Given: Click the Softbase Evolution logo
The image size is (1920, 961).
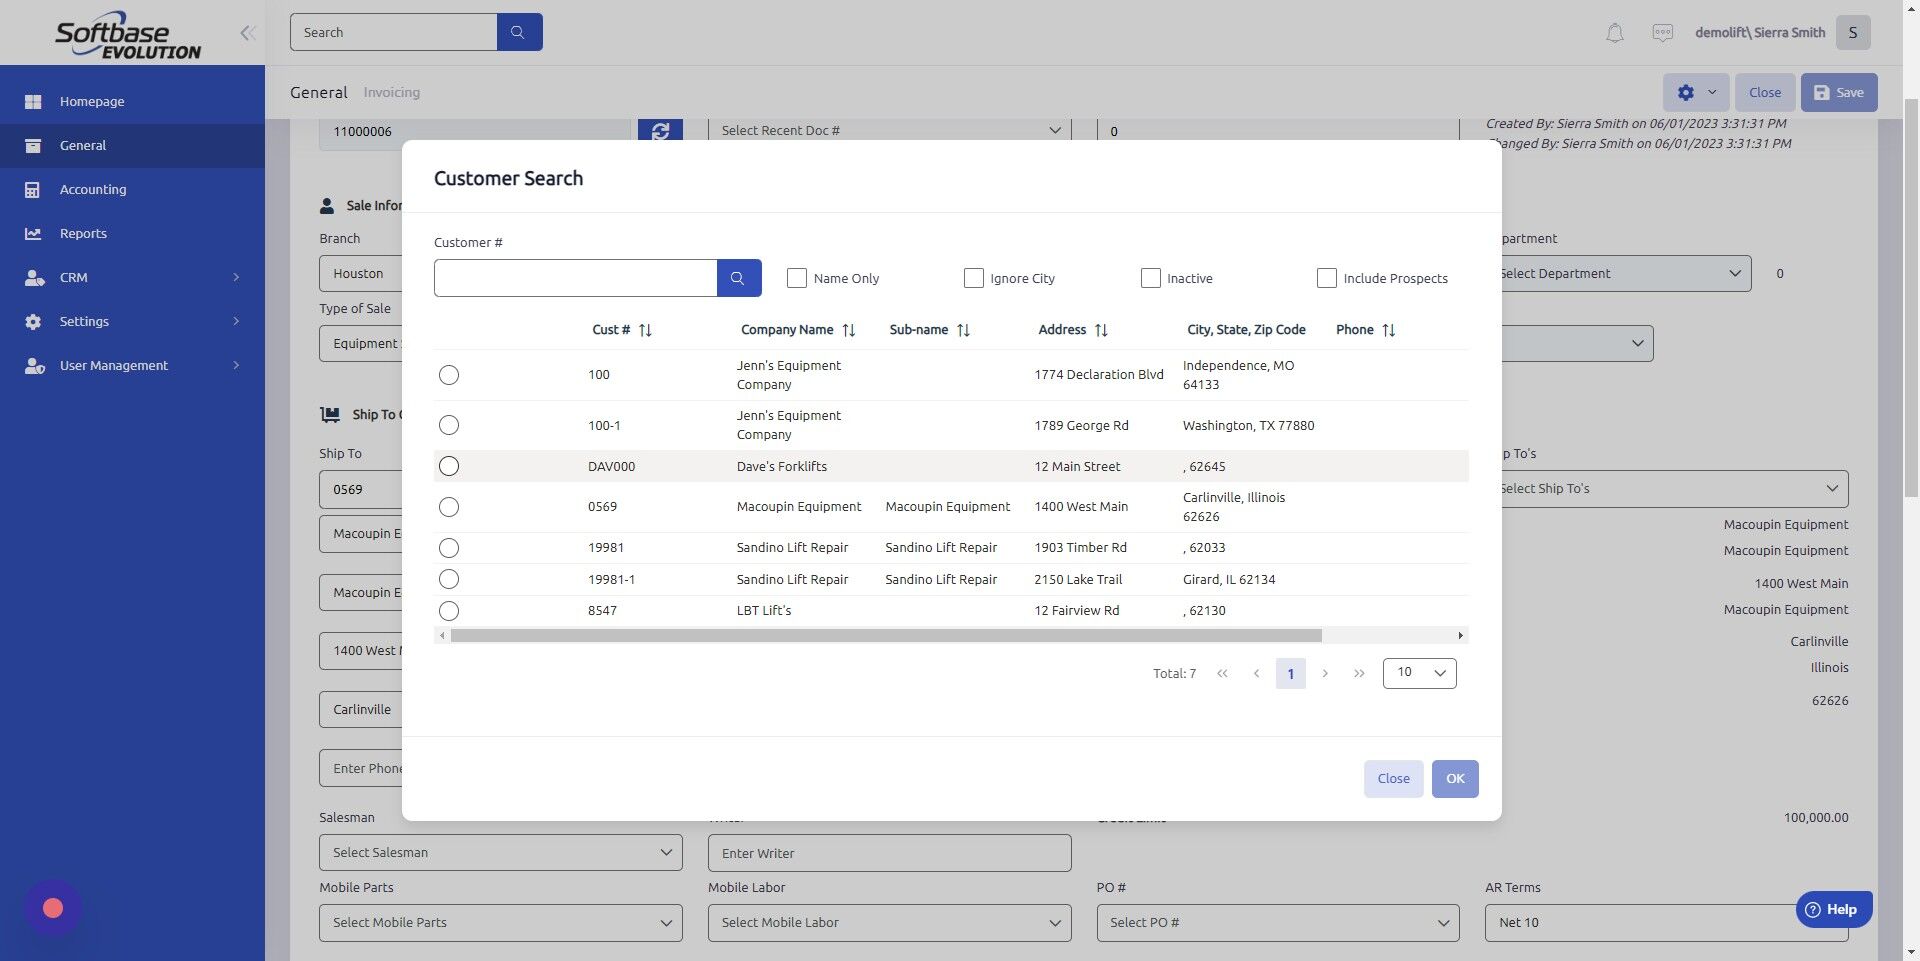Looking at the screenshot, I should point(128,35).
